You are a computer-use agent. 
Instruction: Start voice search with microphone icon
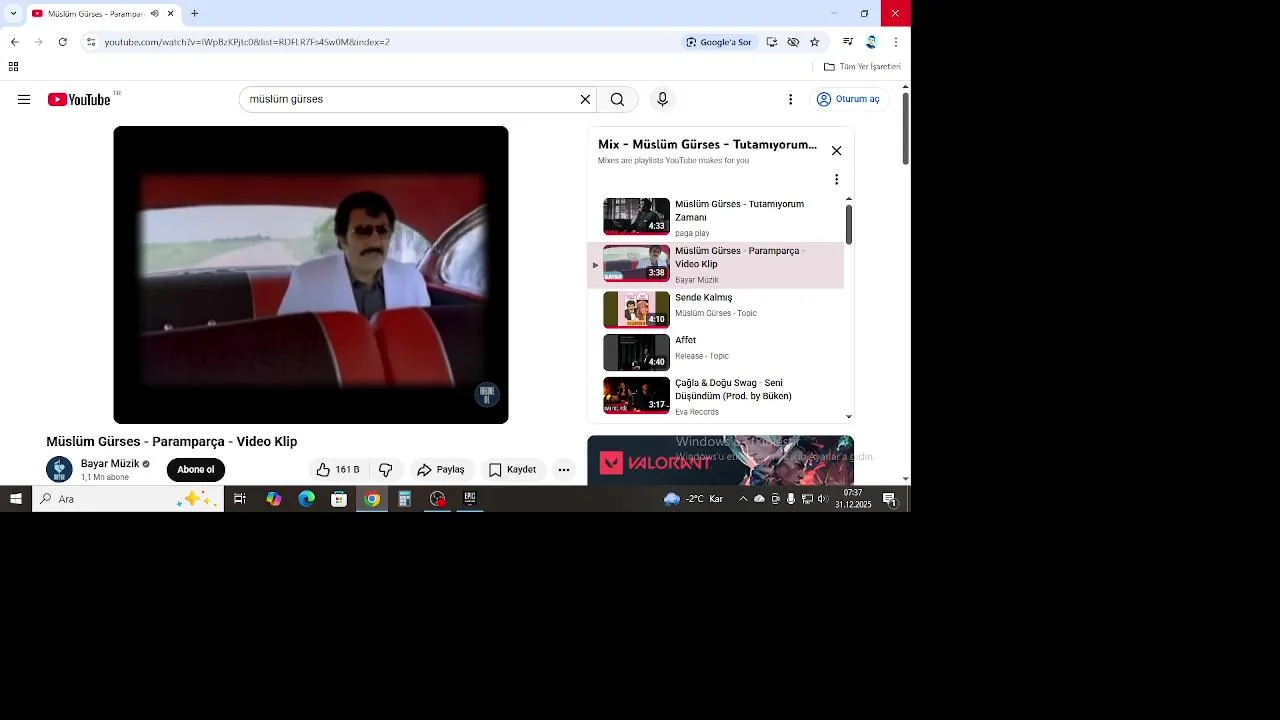[x=662, y=99]
